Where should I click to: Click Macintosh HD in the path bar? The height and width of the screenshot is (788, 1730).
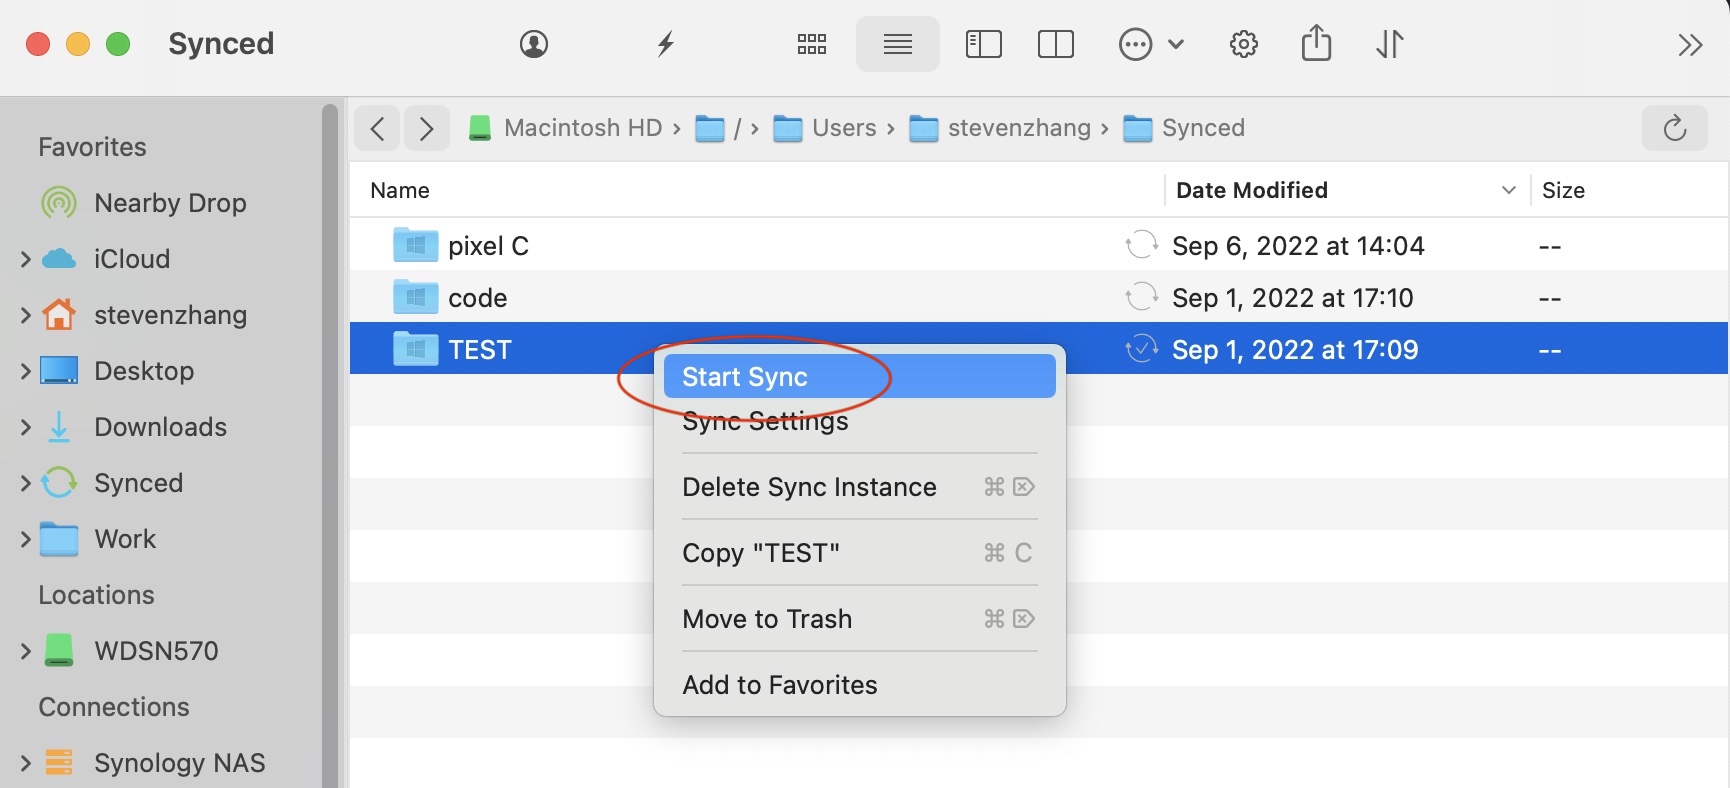565,128
